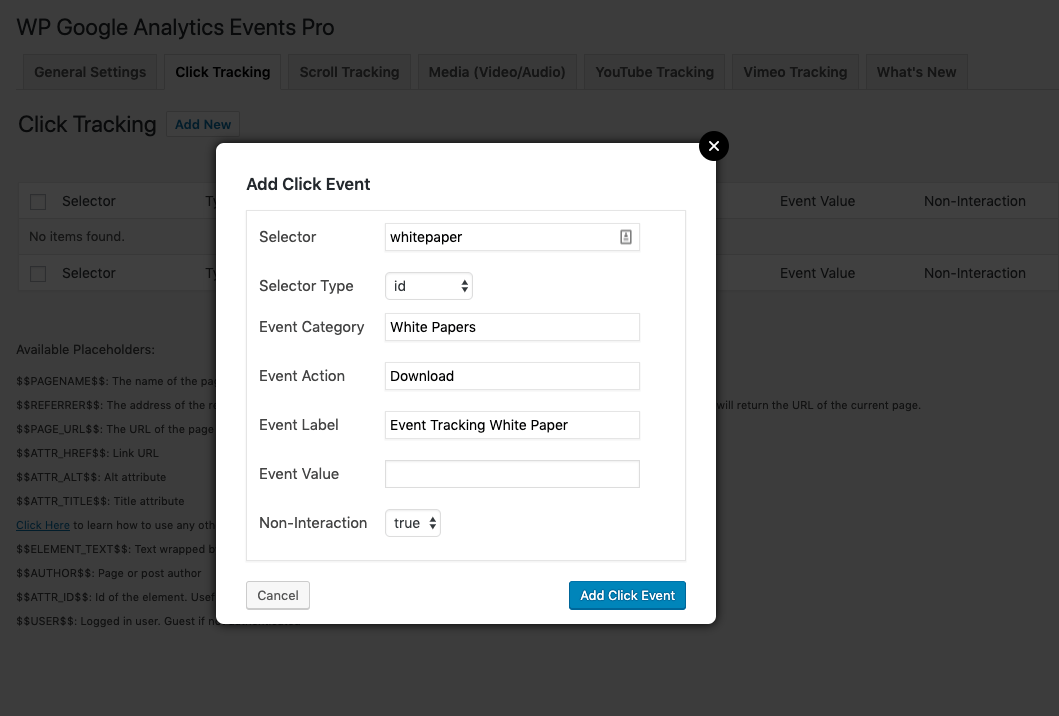Check the bottom select-all checkbox
The width and height of the screenshot is (1059, 716).
coord(38,273)
